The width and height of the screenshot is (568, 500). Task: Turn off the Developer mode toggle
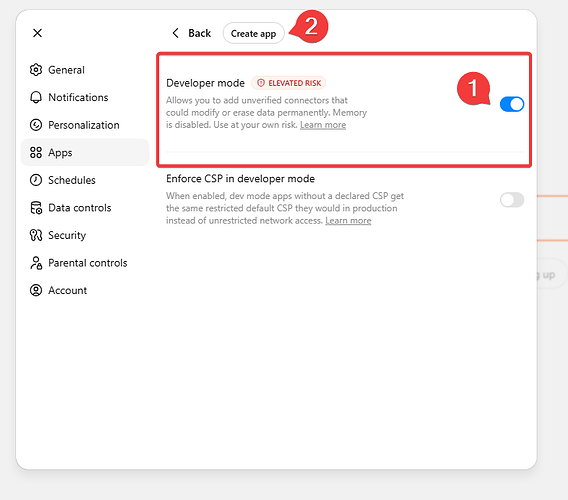[512, 104]
